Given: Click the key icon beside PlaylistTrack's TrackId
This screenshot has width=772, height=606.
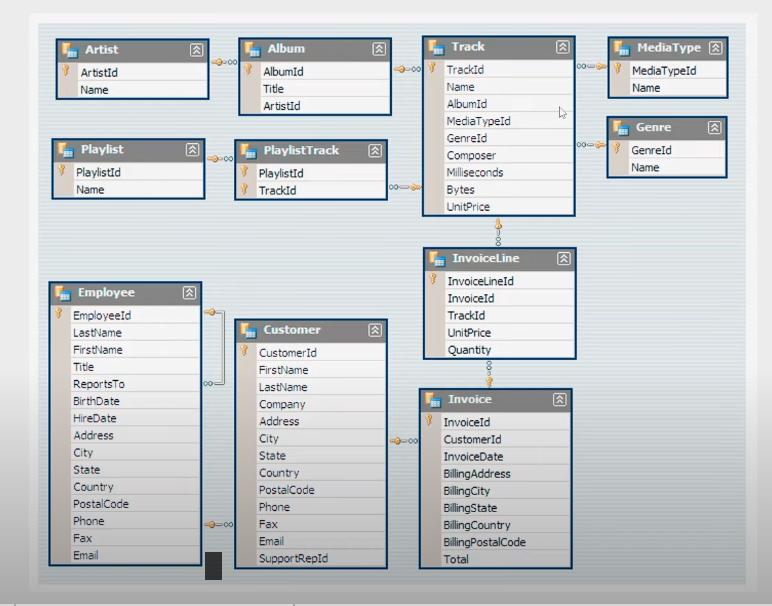Looking at the screenshot, I should 244,190.
